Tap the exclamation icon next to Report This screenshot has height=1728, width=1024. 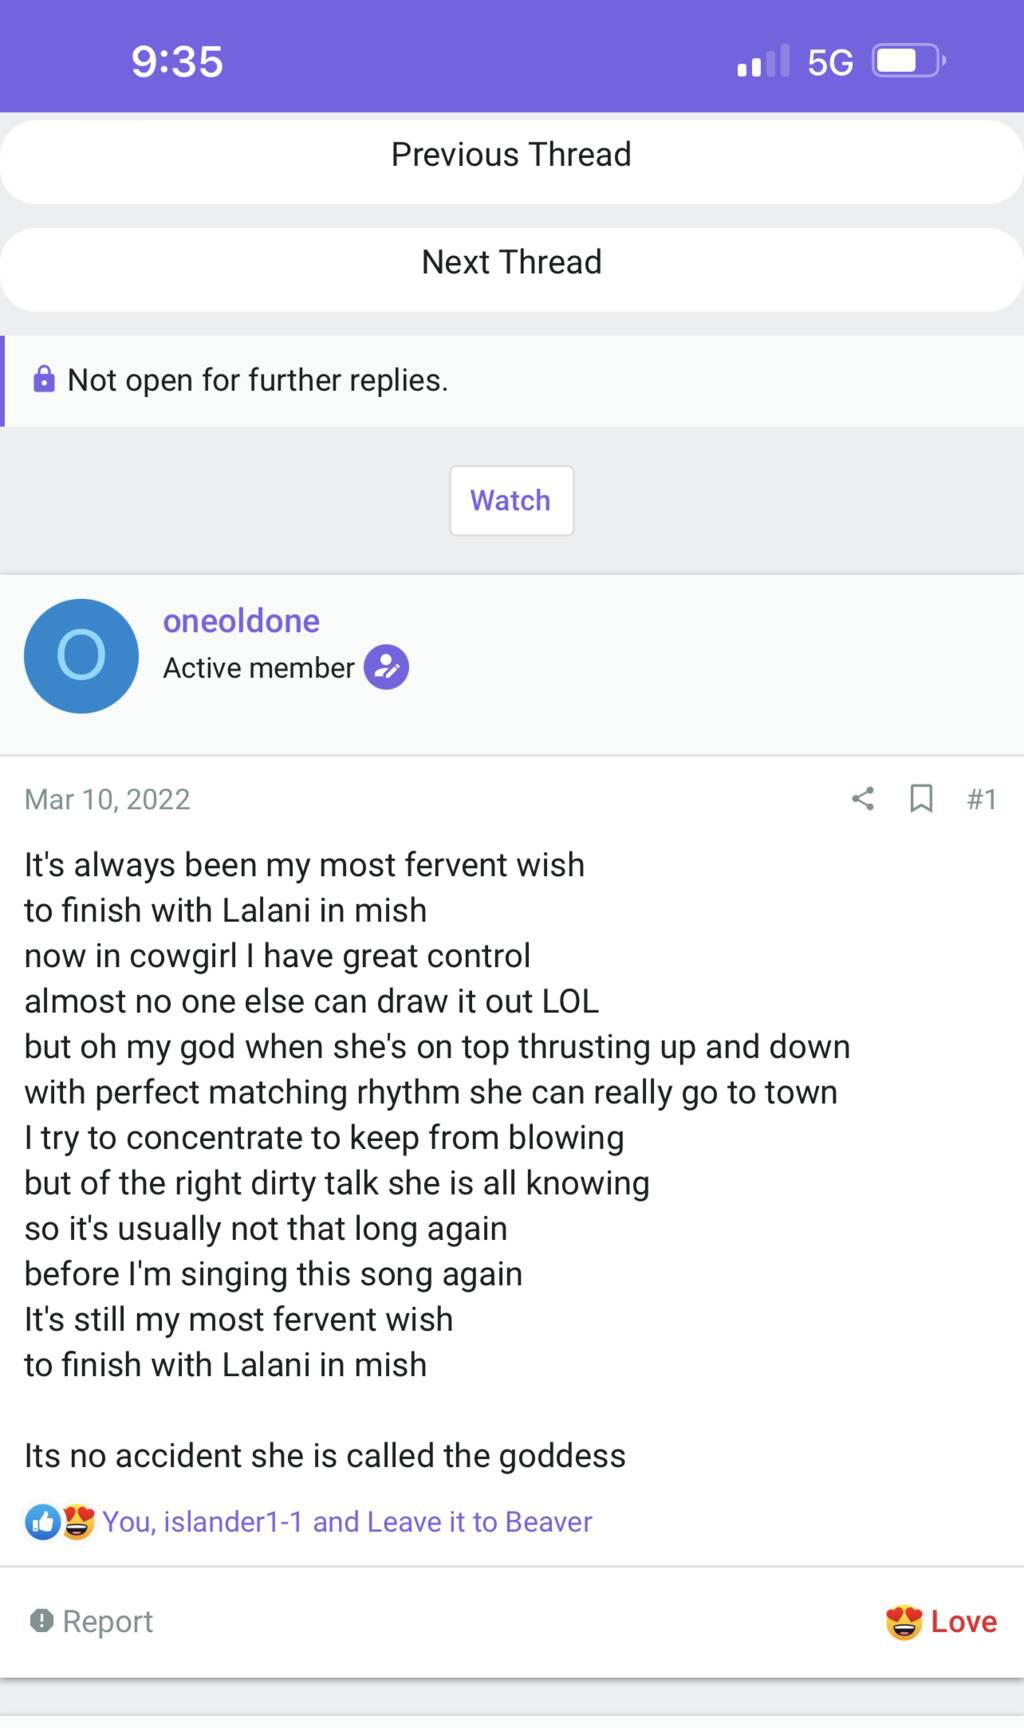[41, 1621]
